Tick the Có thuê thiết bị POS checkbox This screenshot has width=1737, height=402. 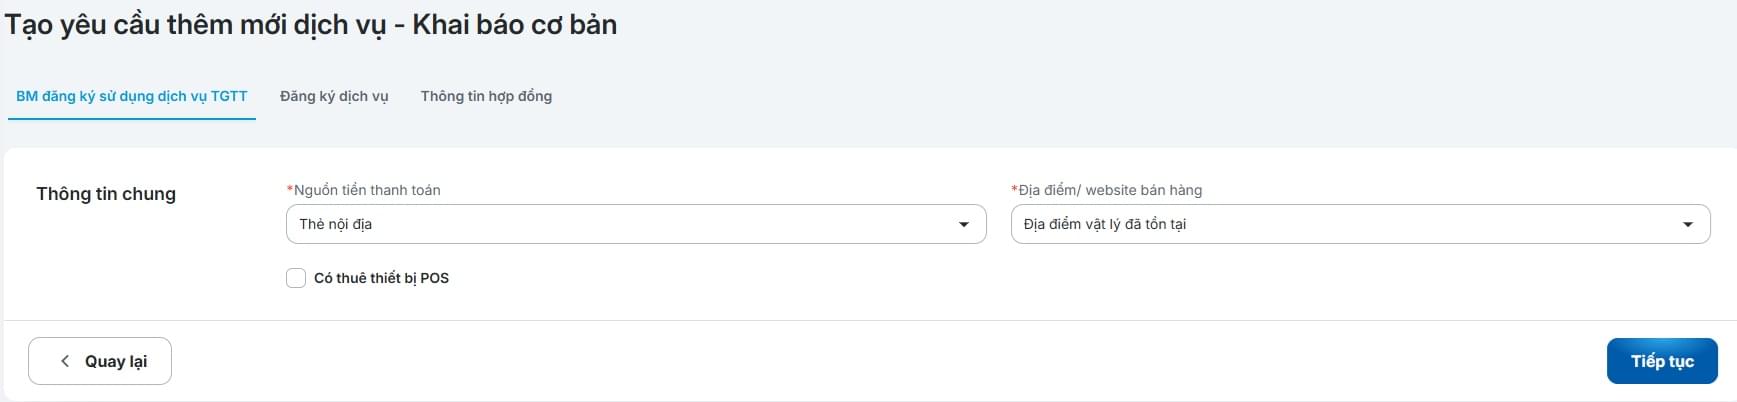[296, 278]
